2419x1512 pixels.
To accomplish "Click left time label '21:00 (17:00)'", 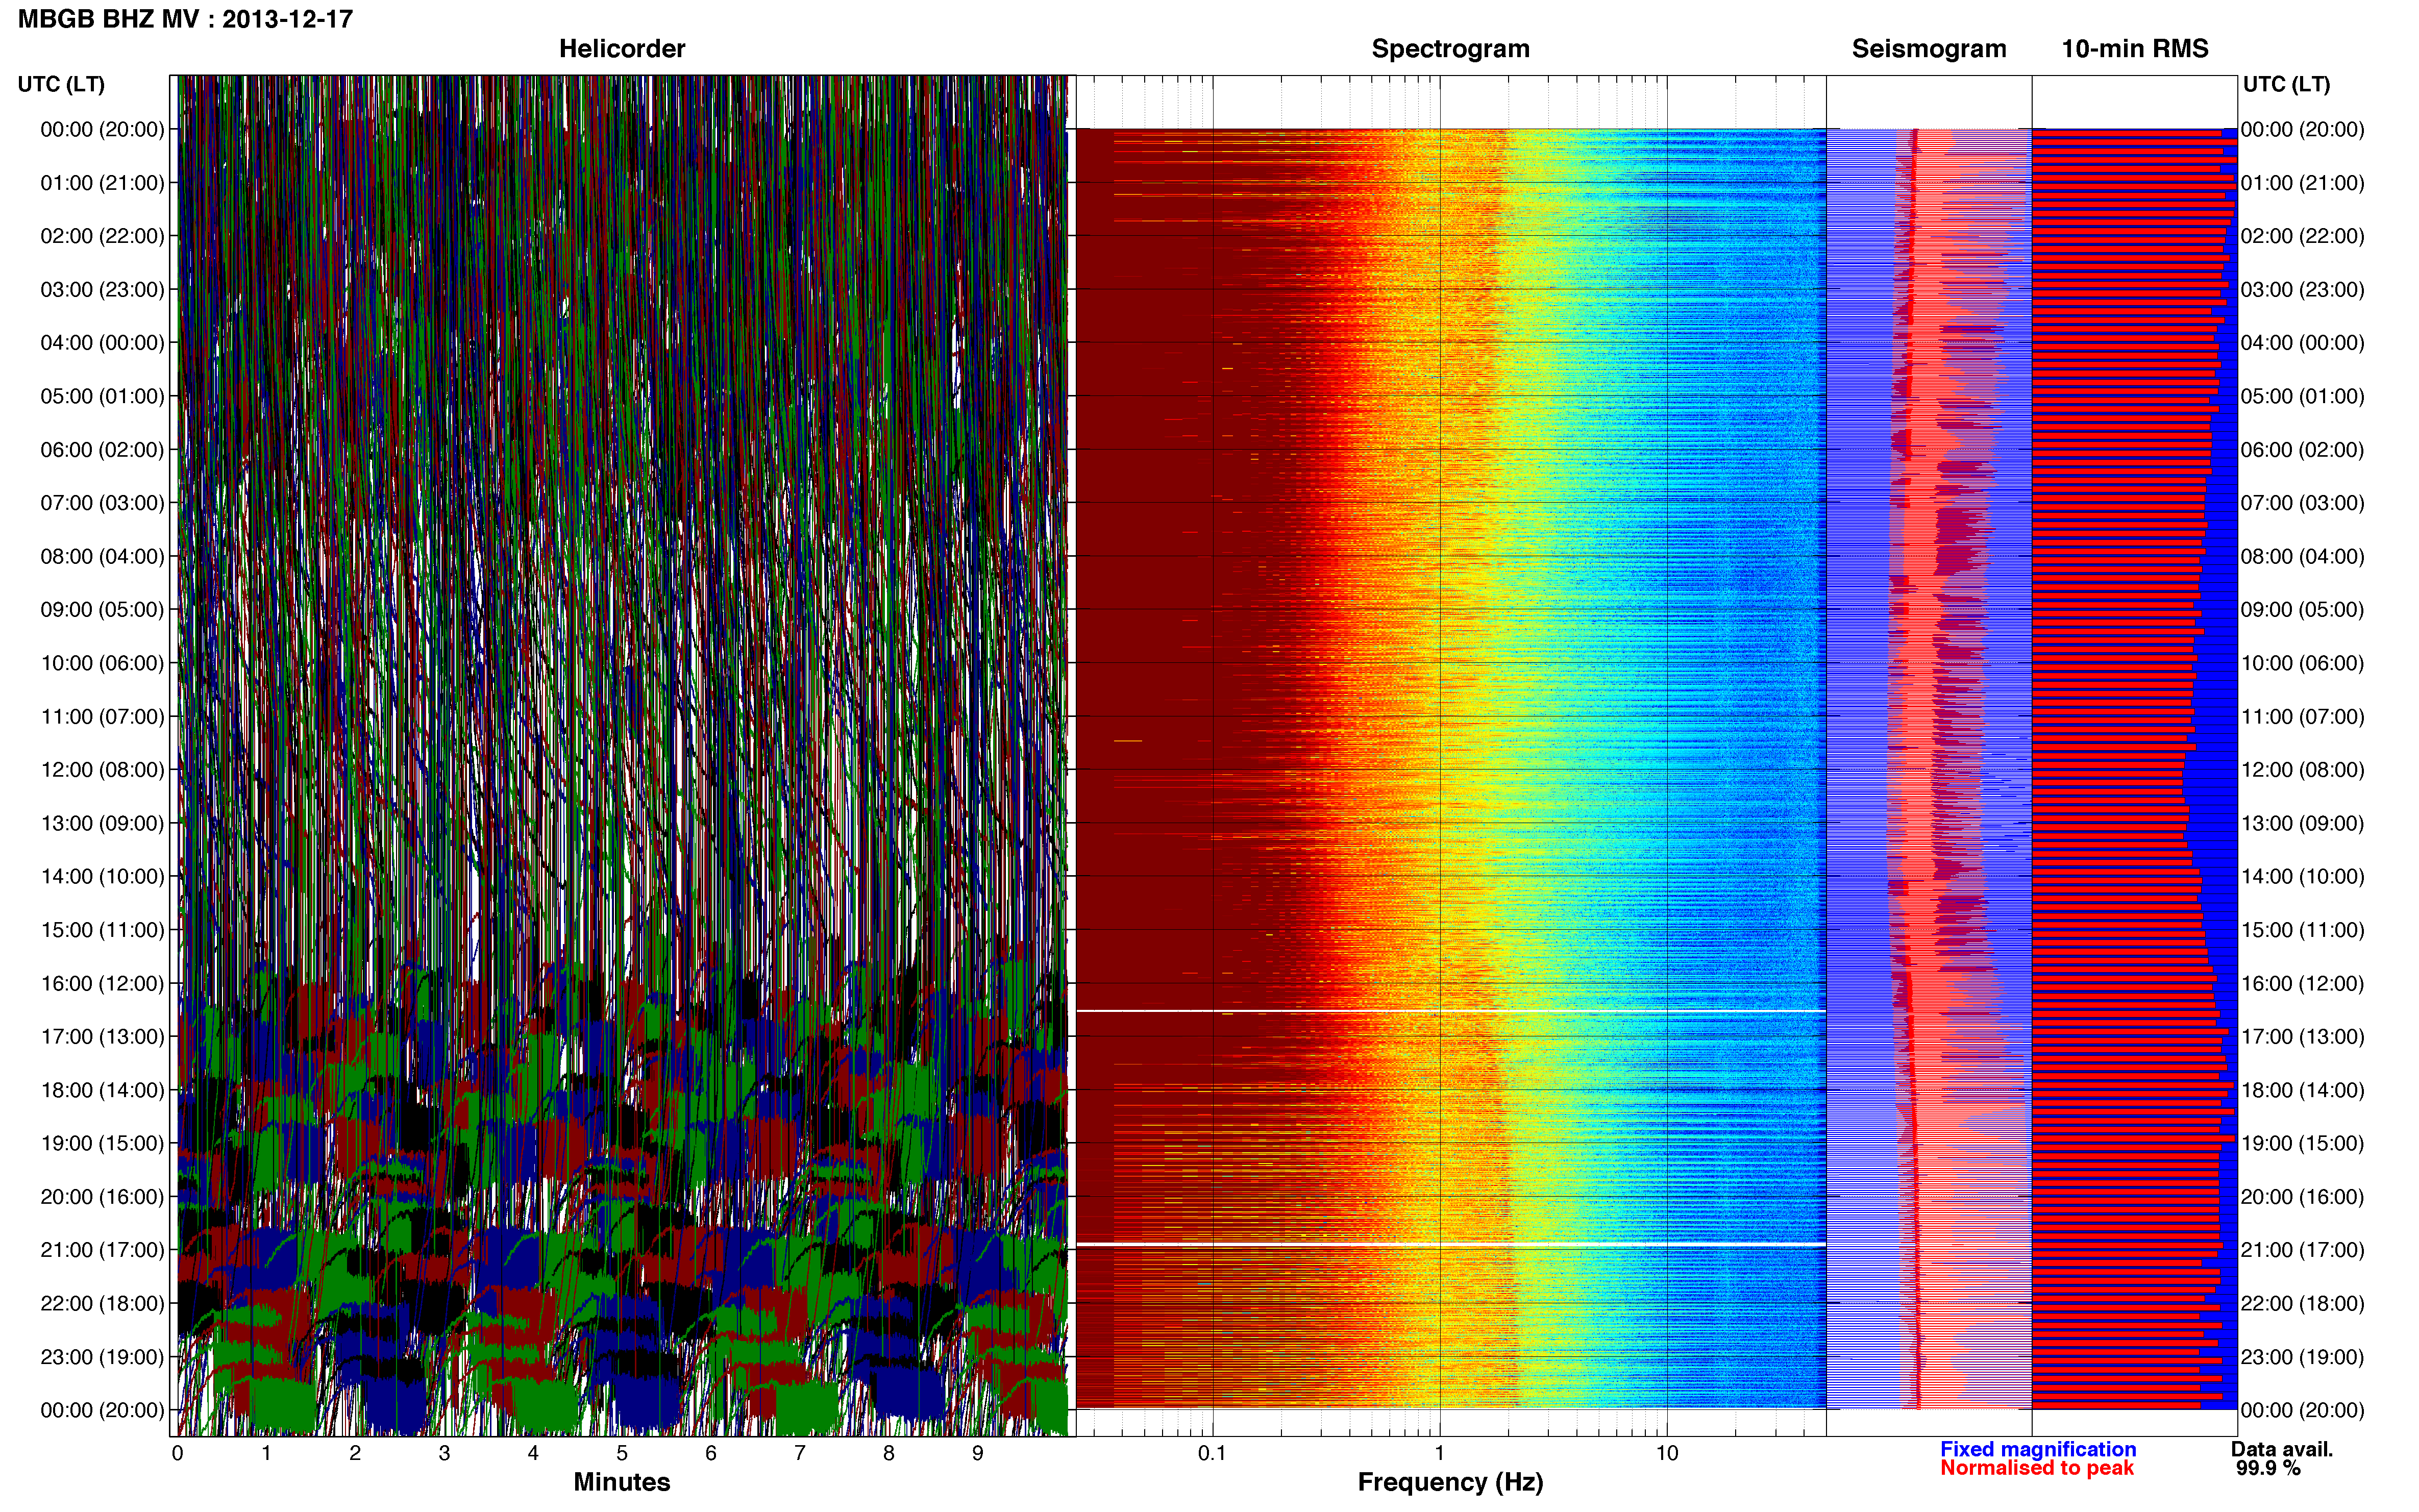I will pos(102,1250).
